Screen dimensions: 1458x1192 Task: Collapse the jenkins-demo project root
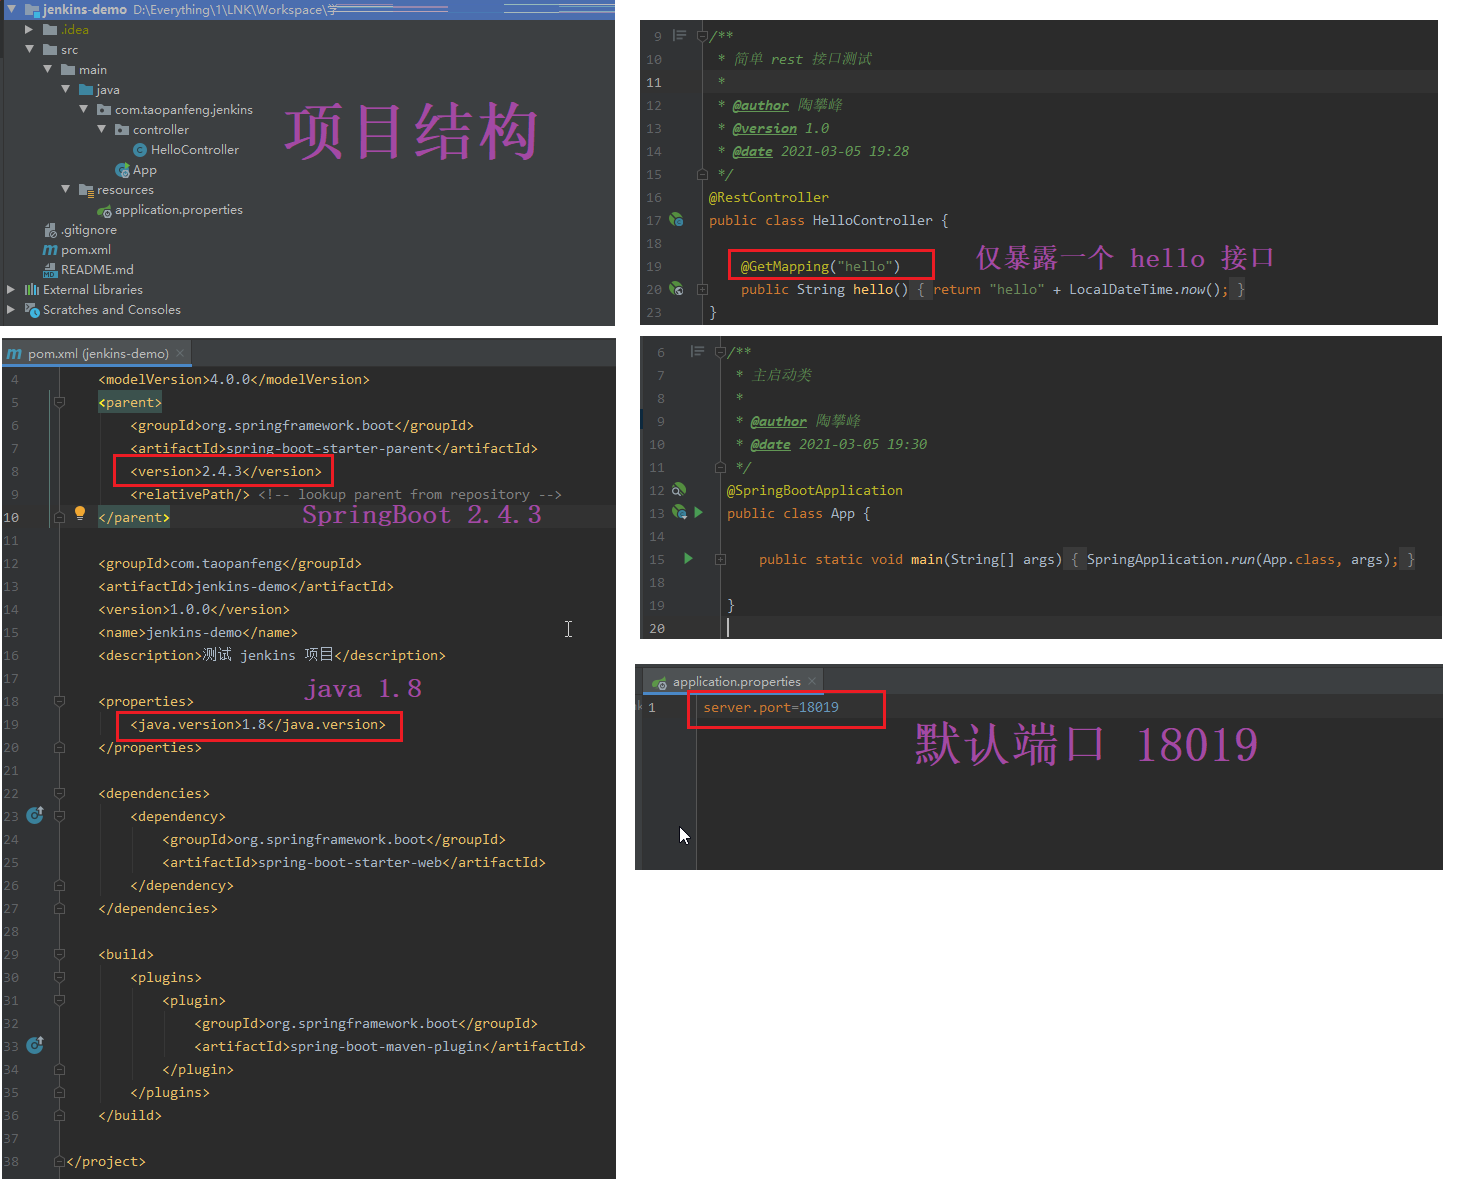tap(11, 9)
